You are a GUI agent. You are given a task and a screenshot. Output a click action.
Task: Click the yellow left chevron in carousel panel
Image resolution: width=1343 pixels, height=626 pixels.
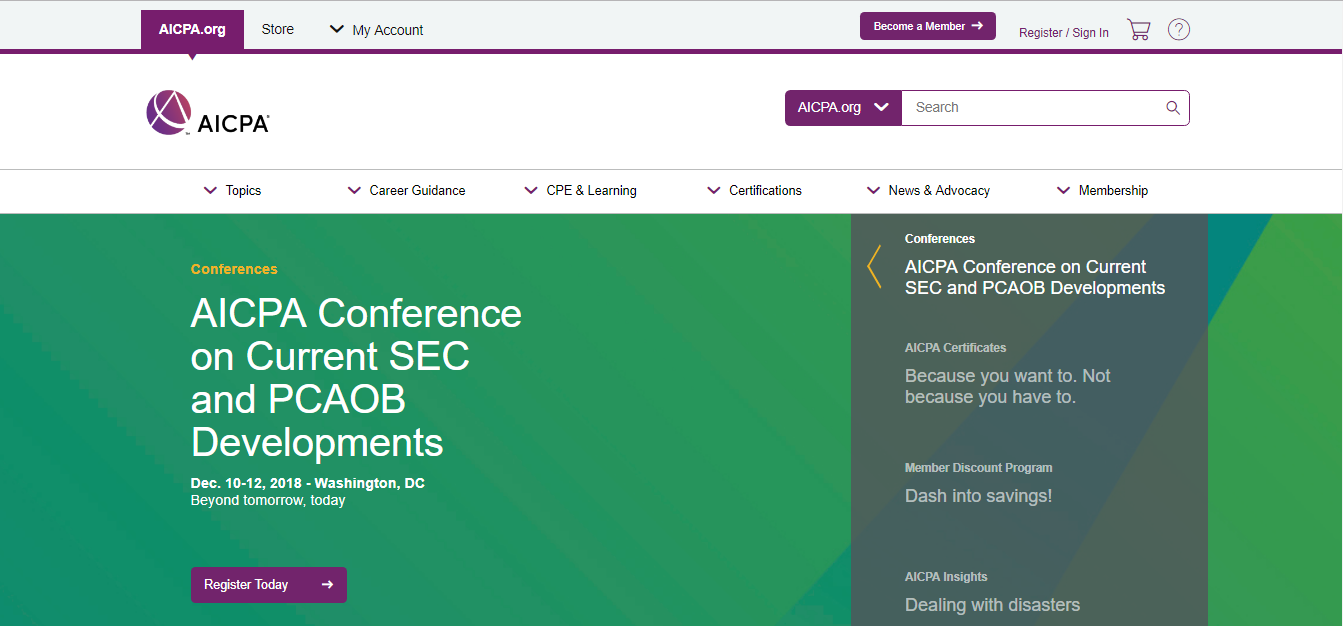tap(874, 267)
